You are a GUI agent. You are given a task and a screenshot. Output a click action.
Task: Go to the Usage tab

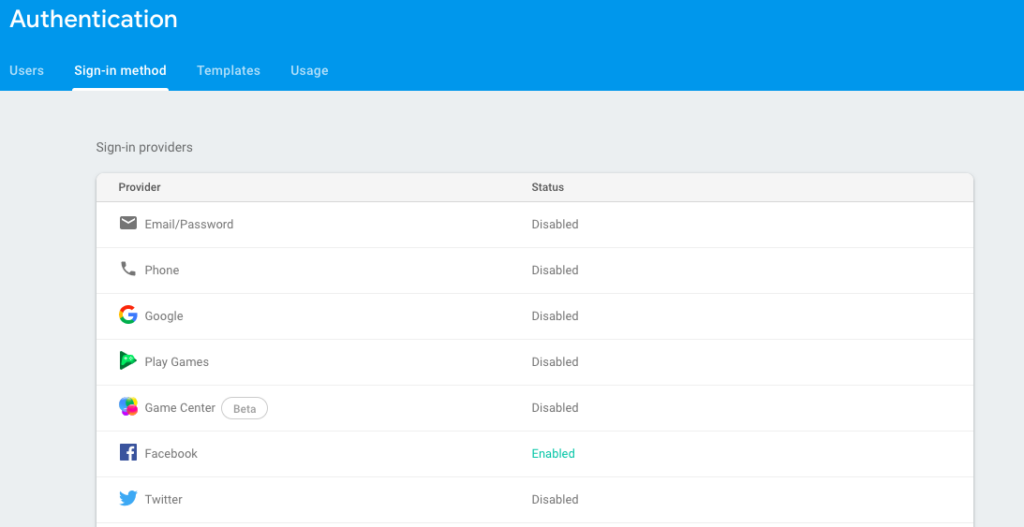[x=310, y=71]
